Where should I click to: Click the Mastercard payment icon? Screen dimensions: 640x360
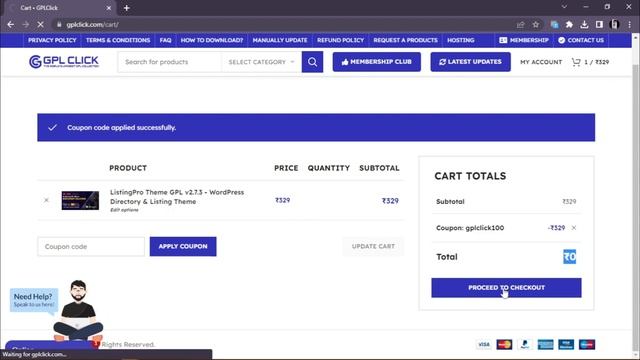coord(504,344)
